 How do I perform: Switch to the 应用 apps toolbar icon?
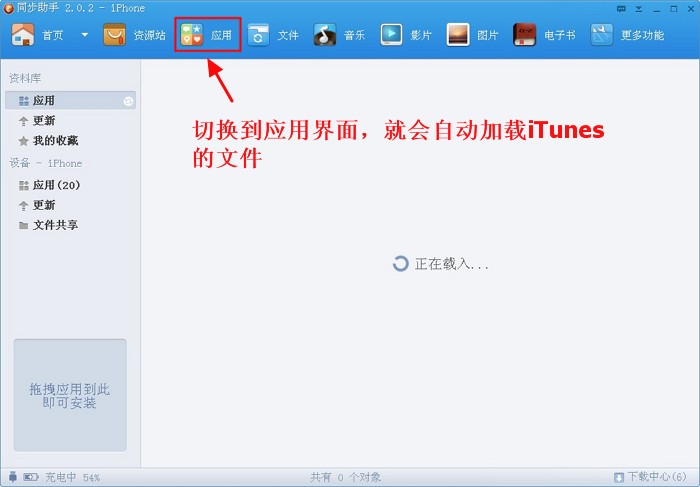[192, 35]
